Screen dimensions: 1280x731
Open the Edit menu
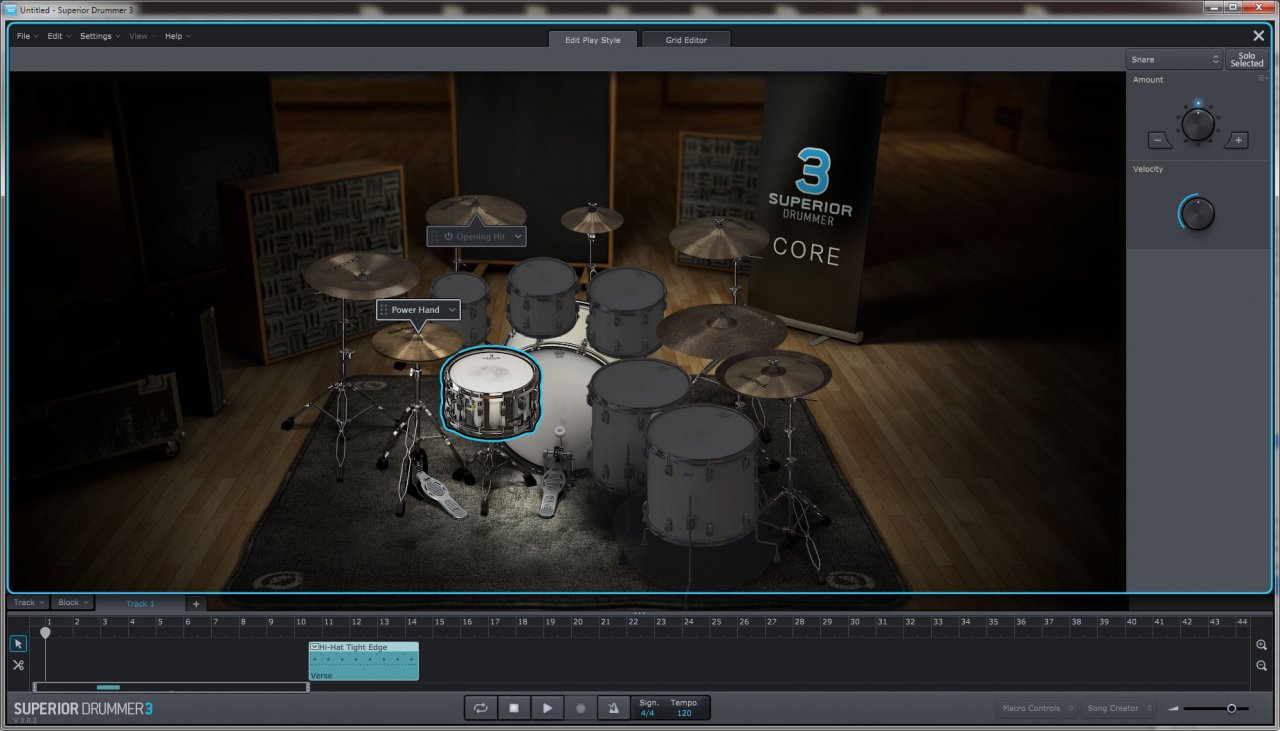tap(58, 36)
